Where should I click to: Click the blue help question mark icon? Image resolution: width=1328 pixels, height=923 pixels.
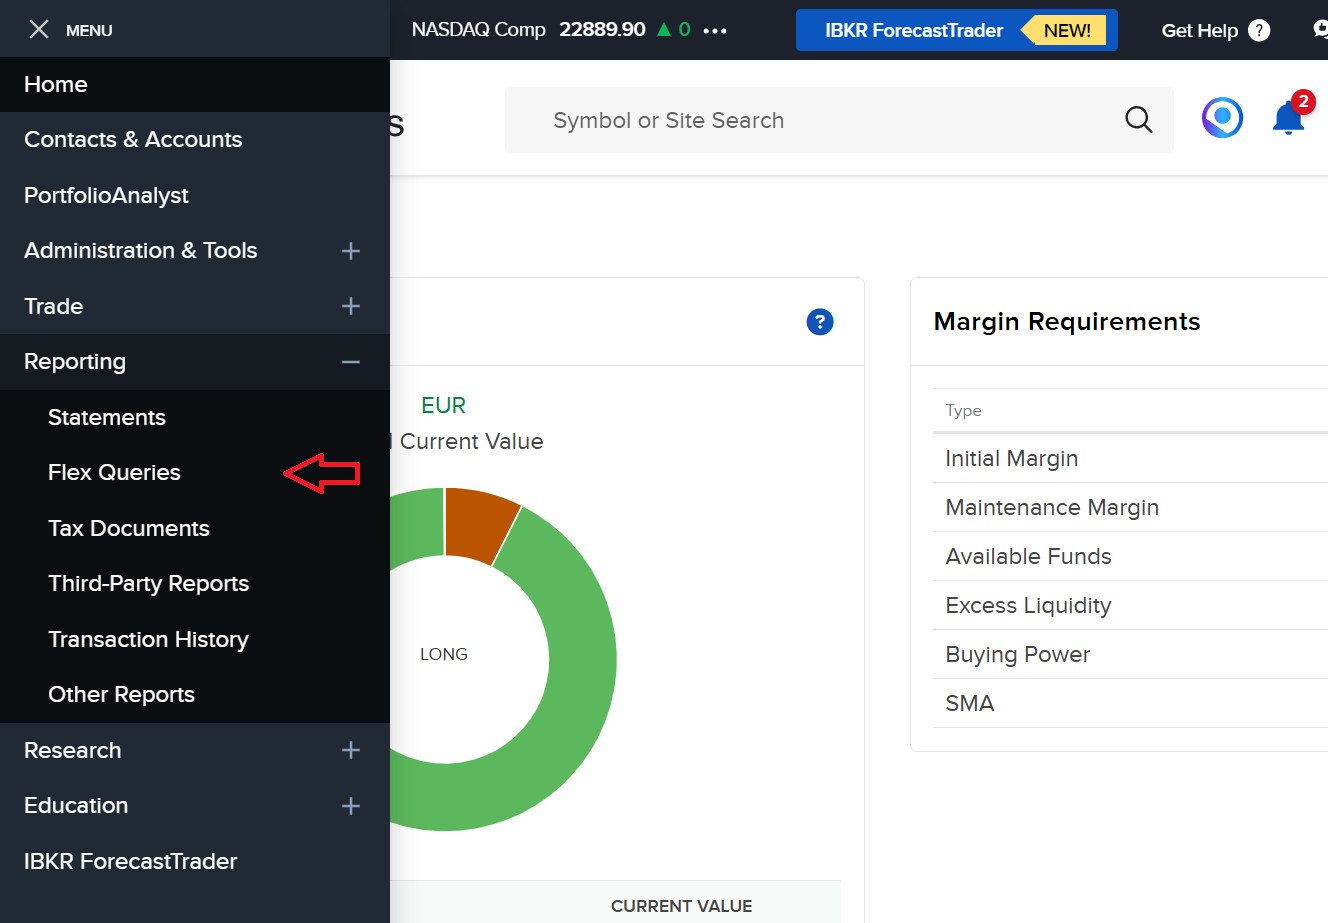click(819, 322)
